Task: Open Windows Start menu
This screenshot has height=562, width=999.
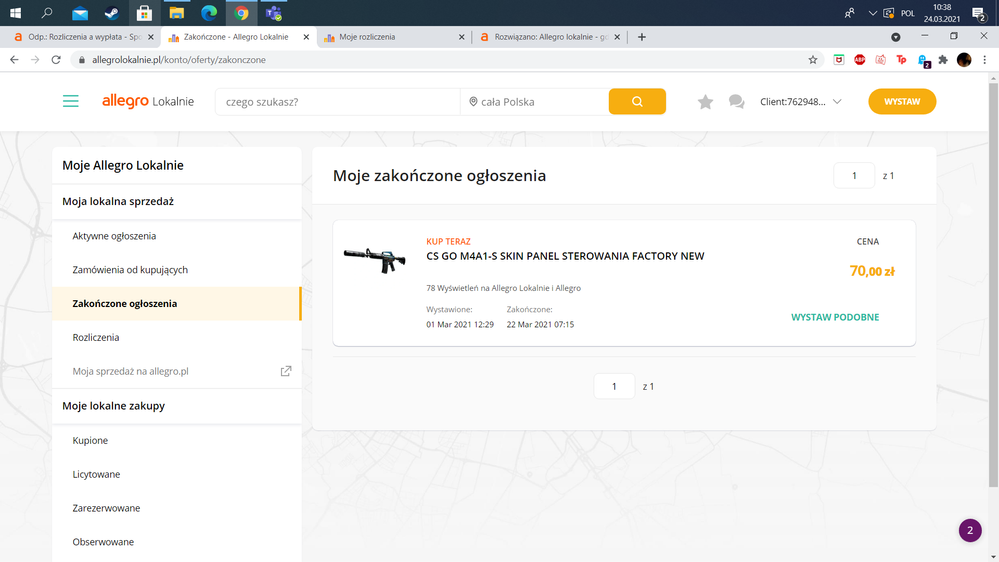Action: pyautogui.click(x=15, y=13)
